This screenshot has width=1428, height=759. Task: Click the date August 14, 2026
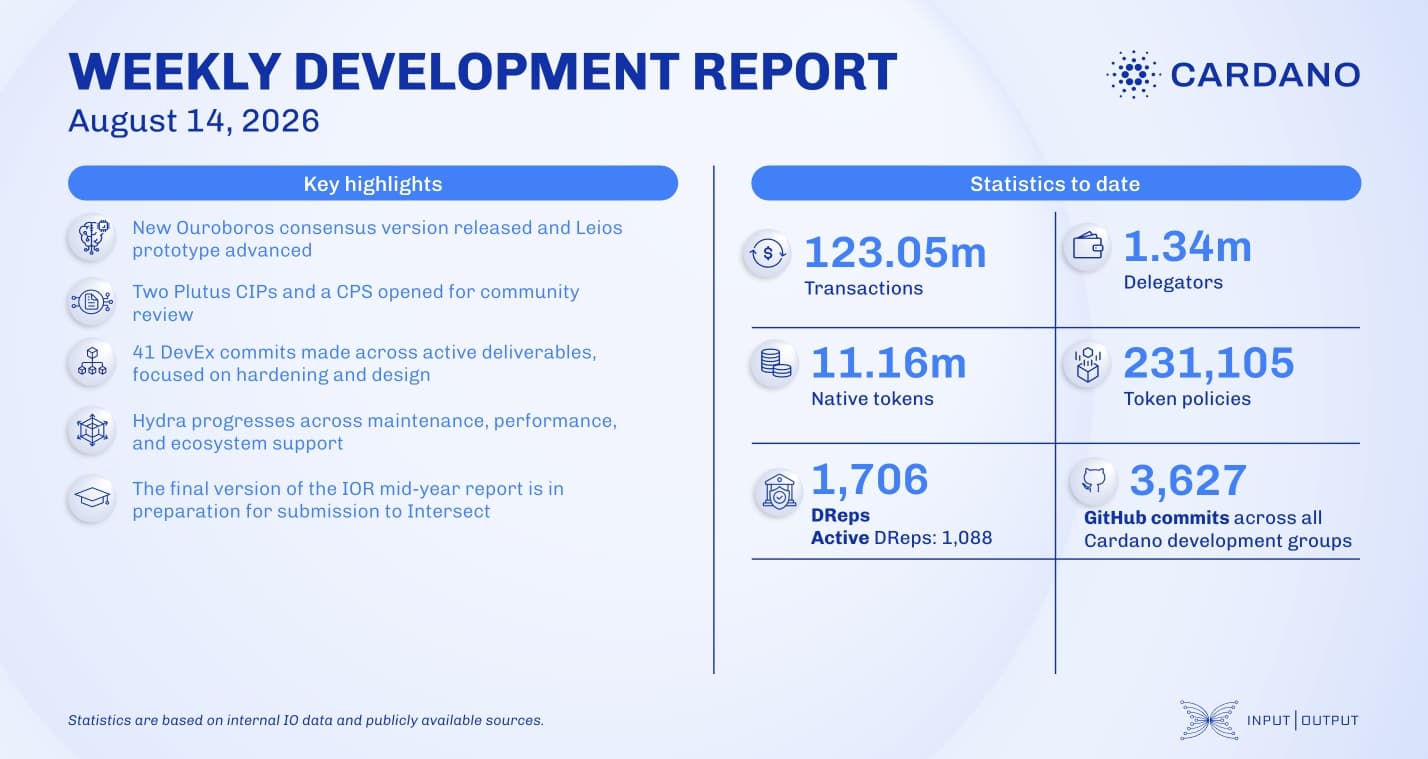click(x=194, y=121)
